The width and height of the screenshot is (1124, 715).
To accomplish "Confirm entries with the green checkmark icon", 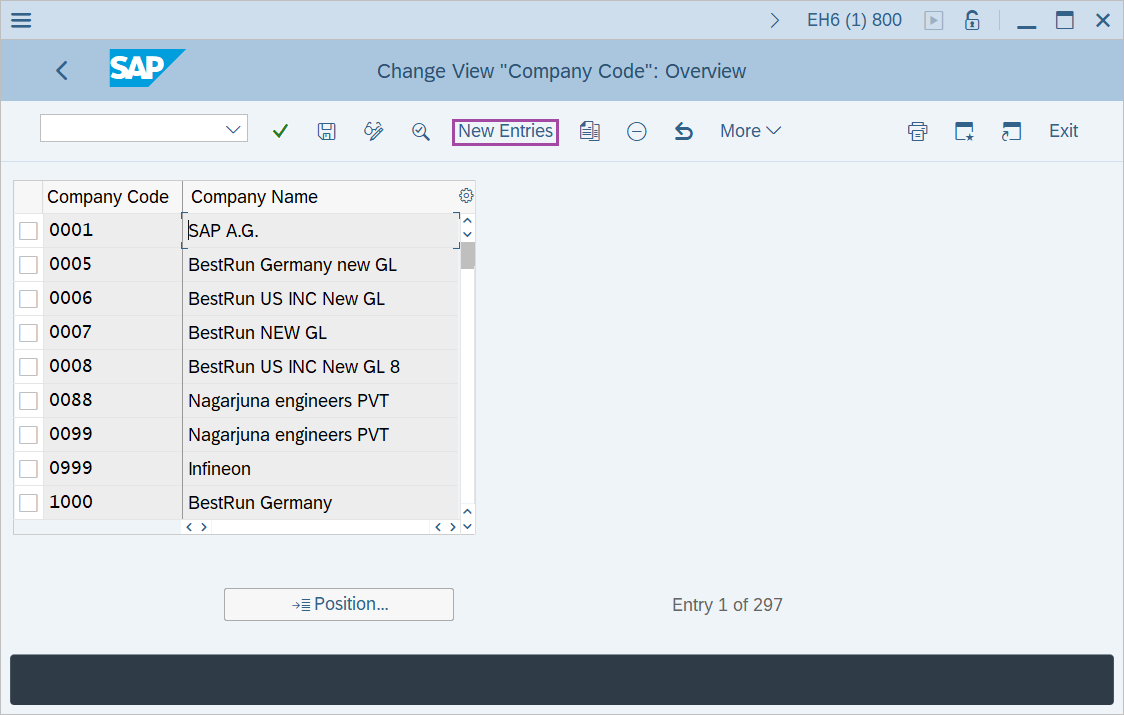I will 280,130.
